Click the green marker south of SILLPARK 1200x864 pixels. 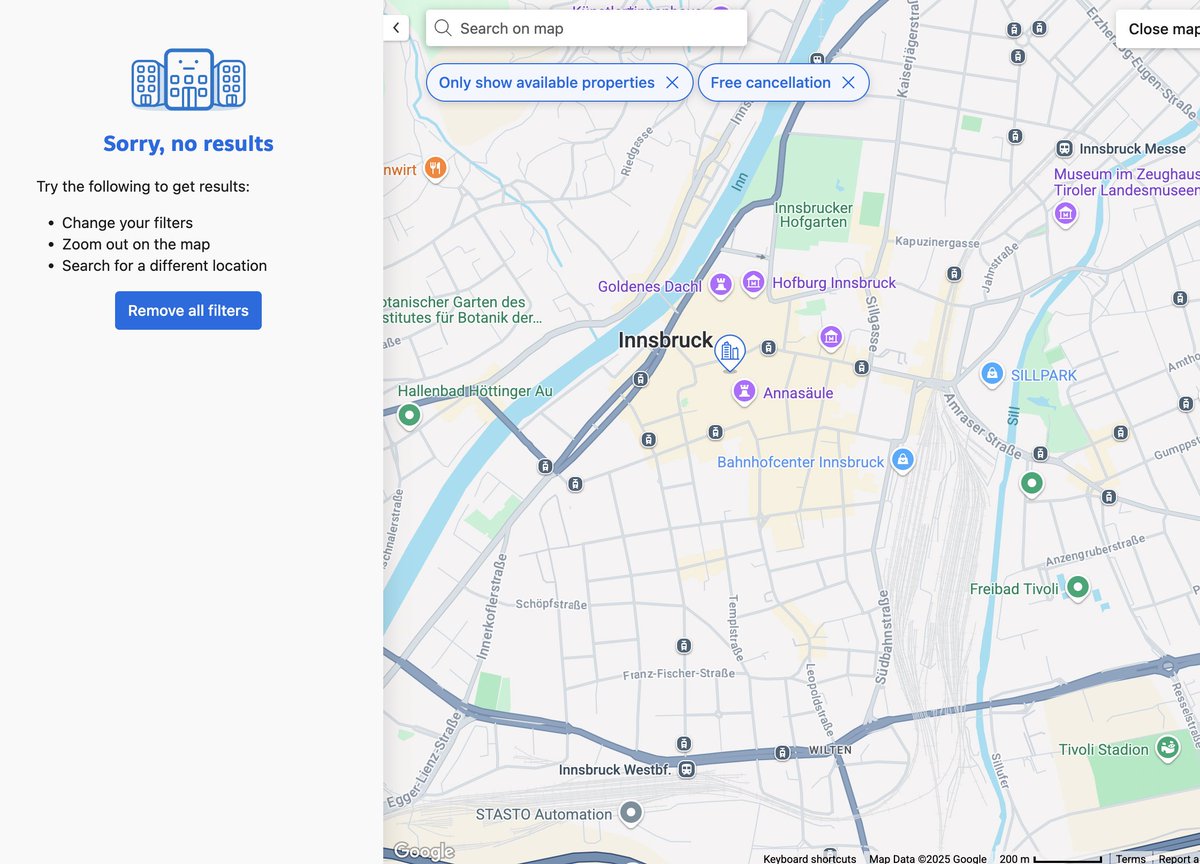[x=1031, y=484]
